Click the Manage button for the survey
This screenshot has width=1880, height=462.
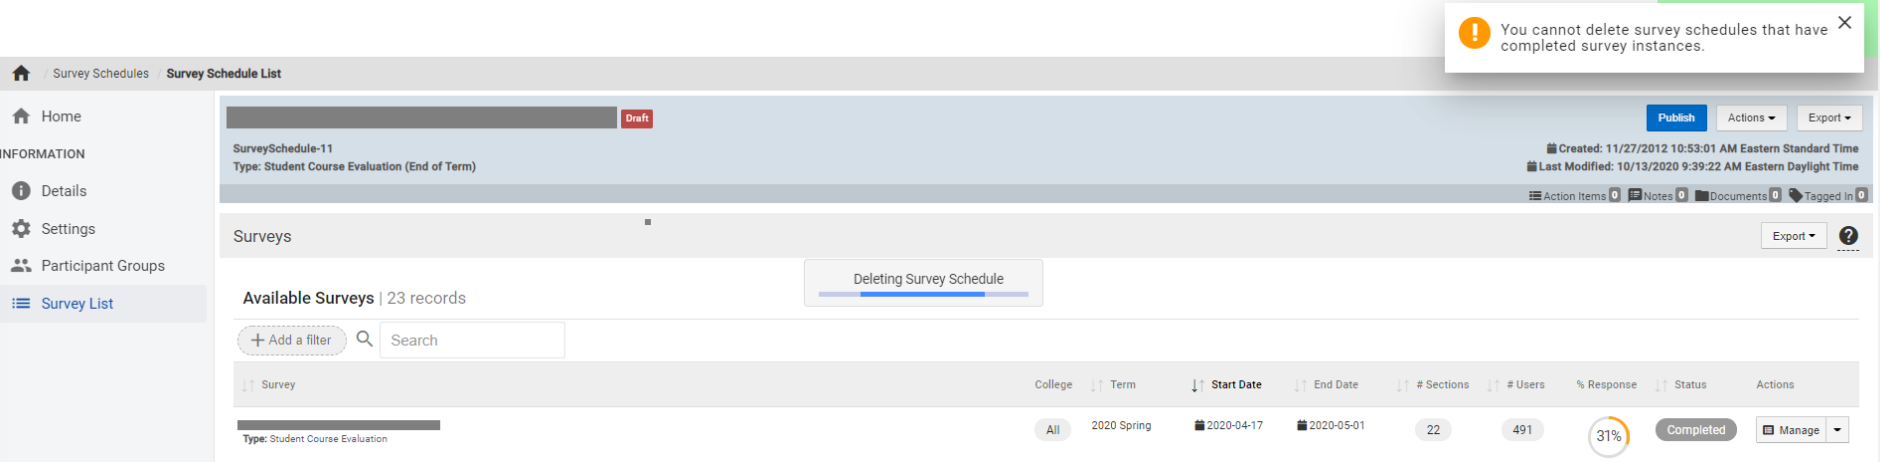(x=1791, y=430)
